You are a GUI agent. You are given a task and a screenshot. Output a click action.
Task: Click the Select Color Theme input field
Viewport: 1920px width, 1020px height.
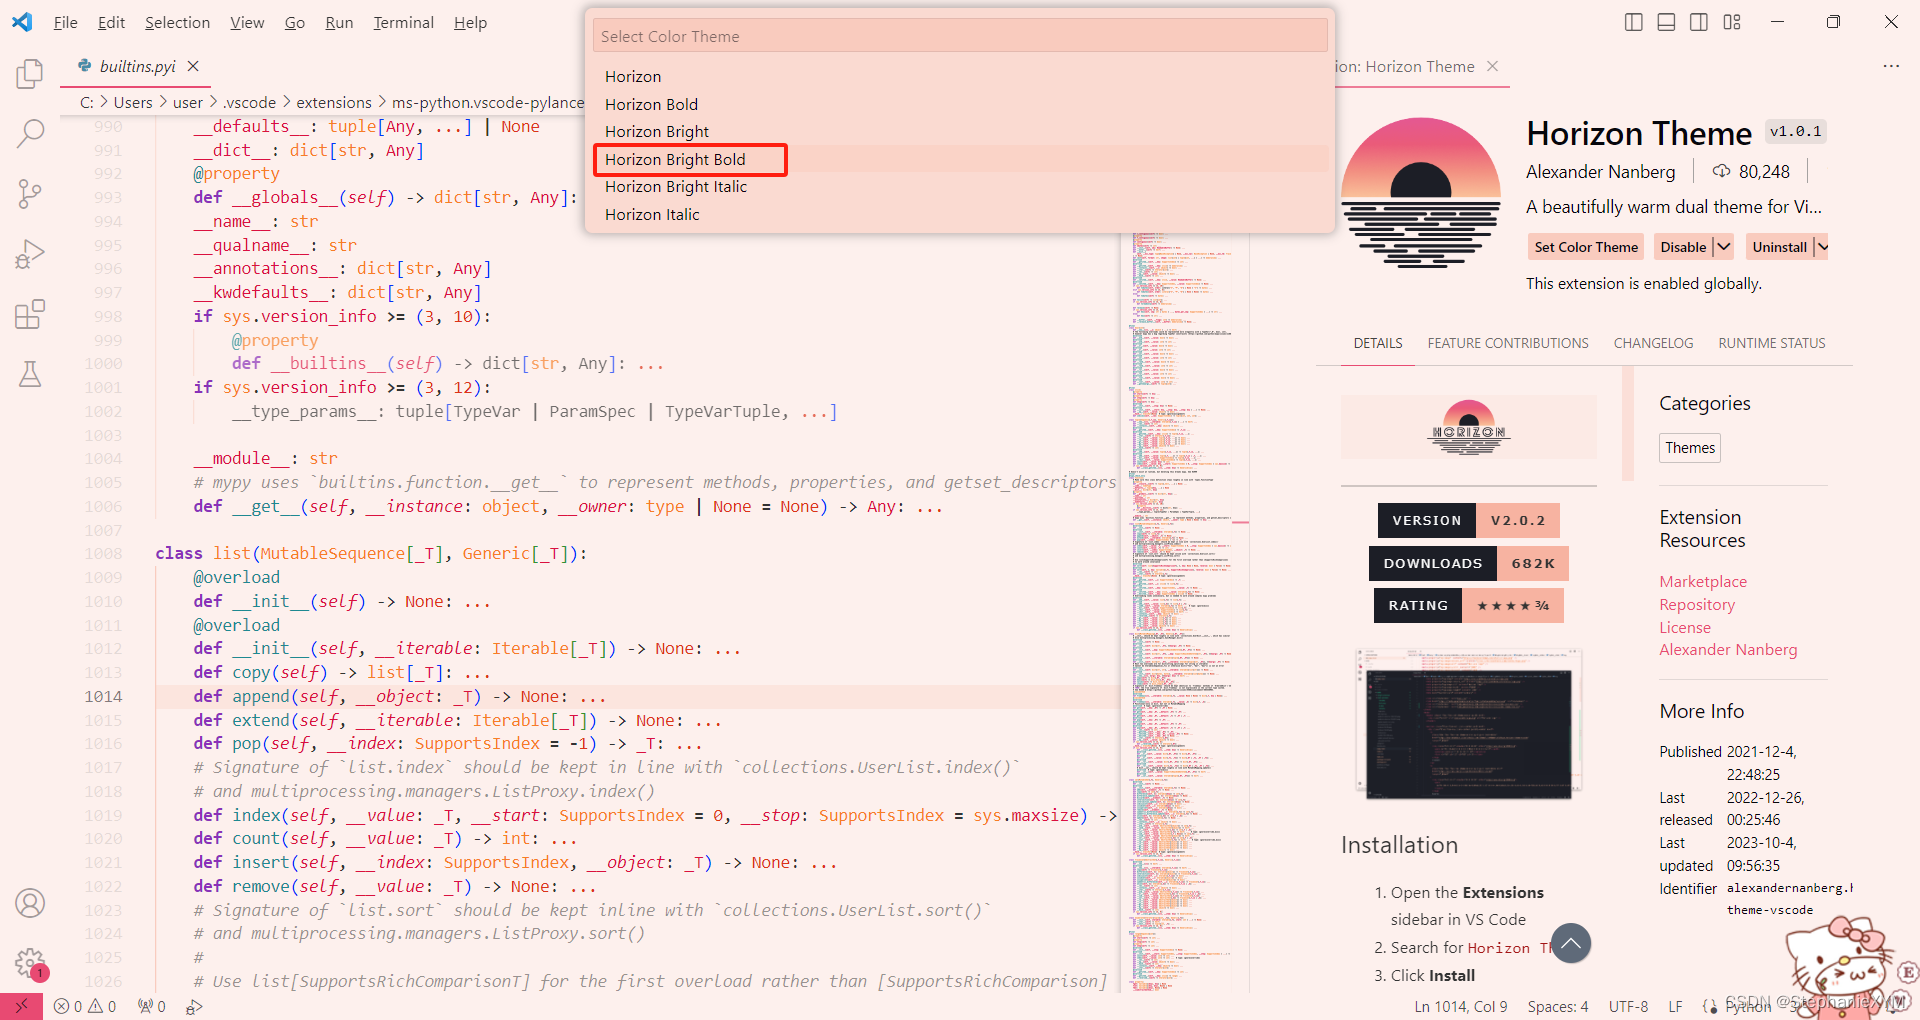960,36
